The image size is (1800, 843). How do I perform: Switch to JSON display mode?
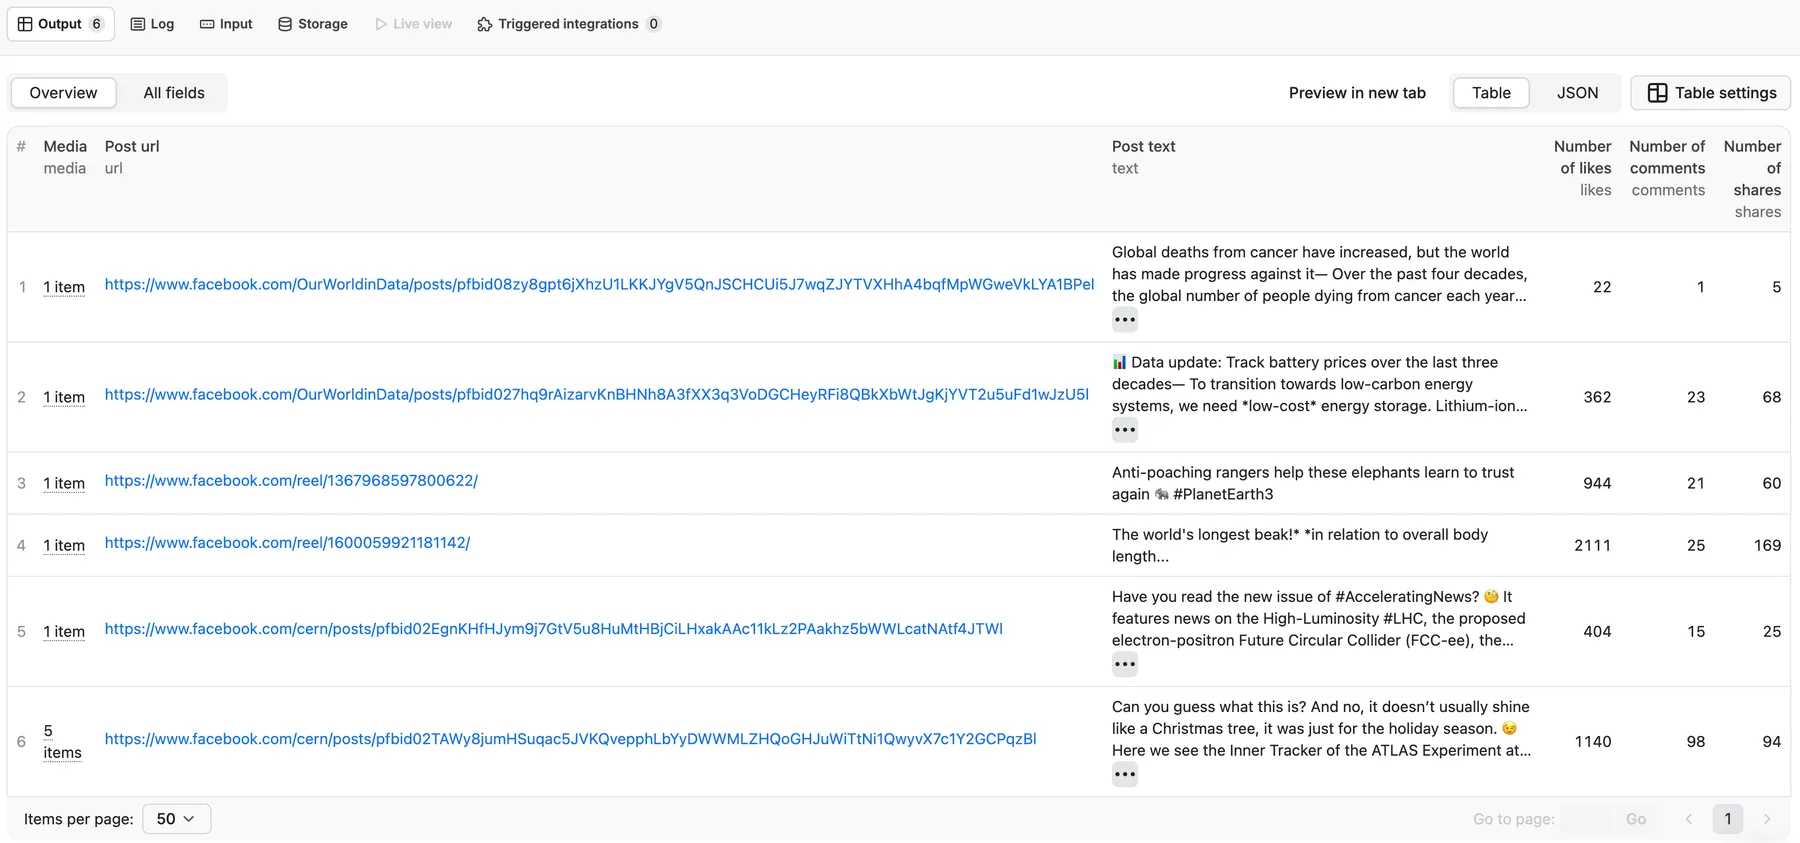click(x=1577, y=93)
